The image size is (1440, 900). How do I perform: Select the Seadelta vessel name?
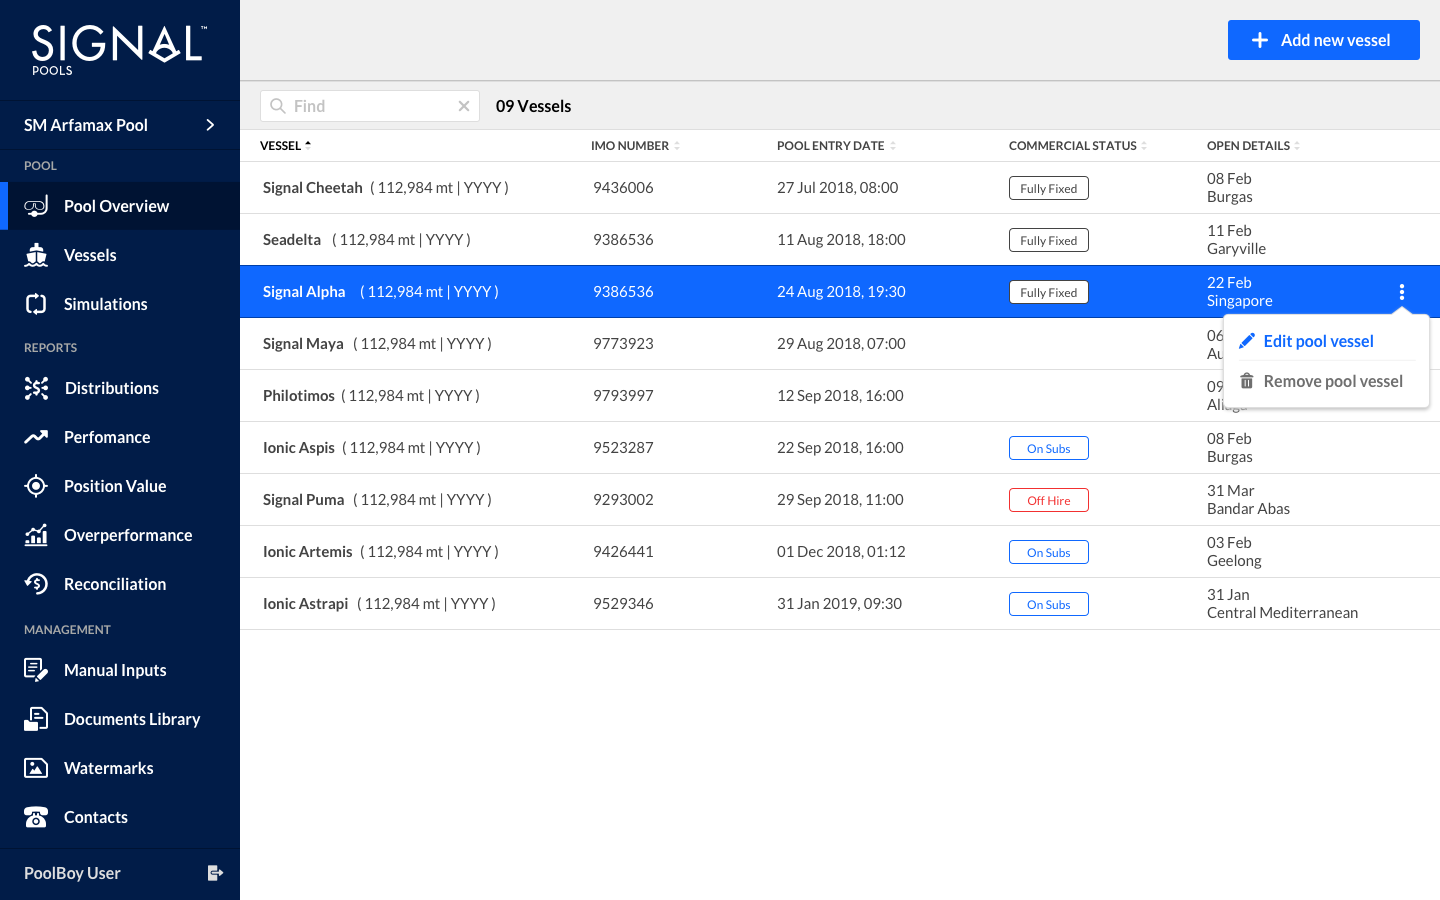tap(292, 240)
